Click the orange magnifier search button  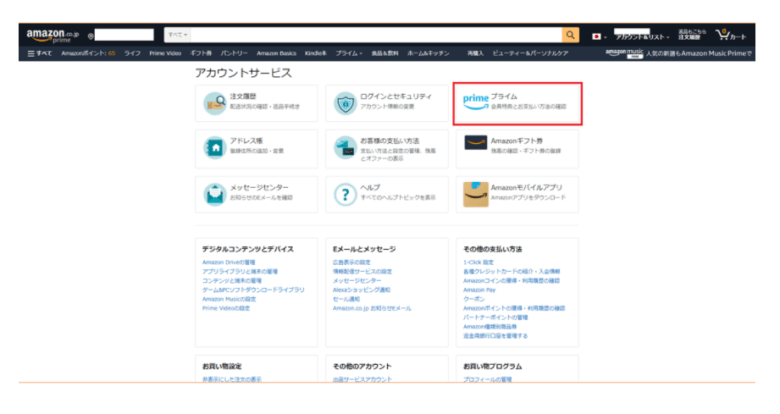click(x=570, y=35)
